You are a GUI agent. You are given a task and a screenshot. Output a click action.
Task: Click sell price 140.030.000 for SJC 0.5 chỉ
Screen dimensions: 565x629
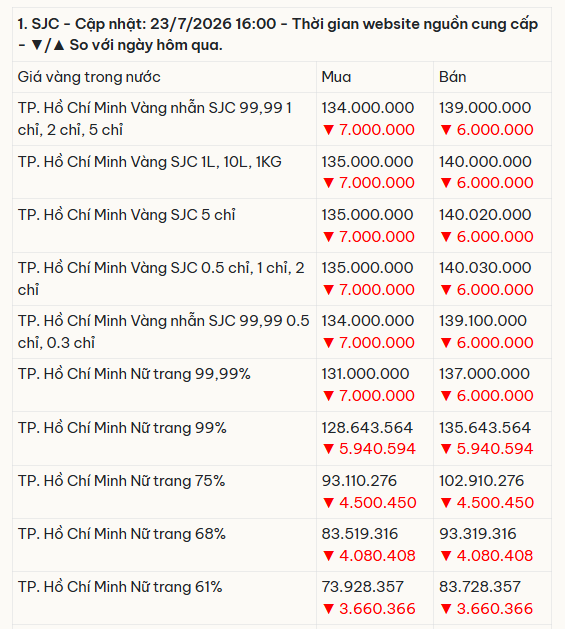485,268
